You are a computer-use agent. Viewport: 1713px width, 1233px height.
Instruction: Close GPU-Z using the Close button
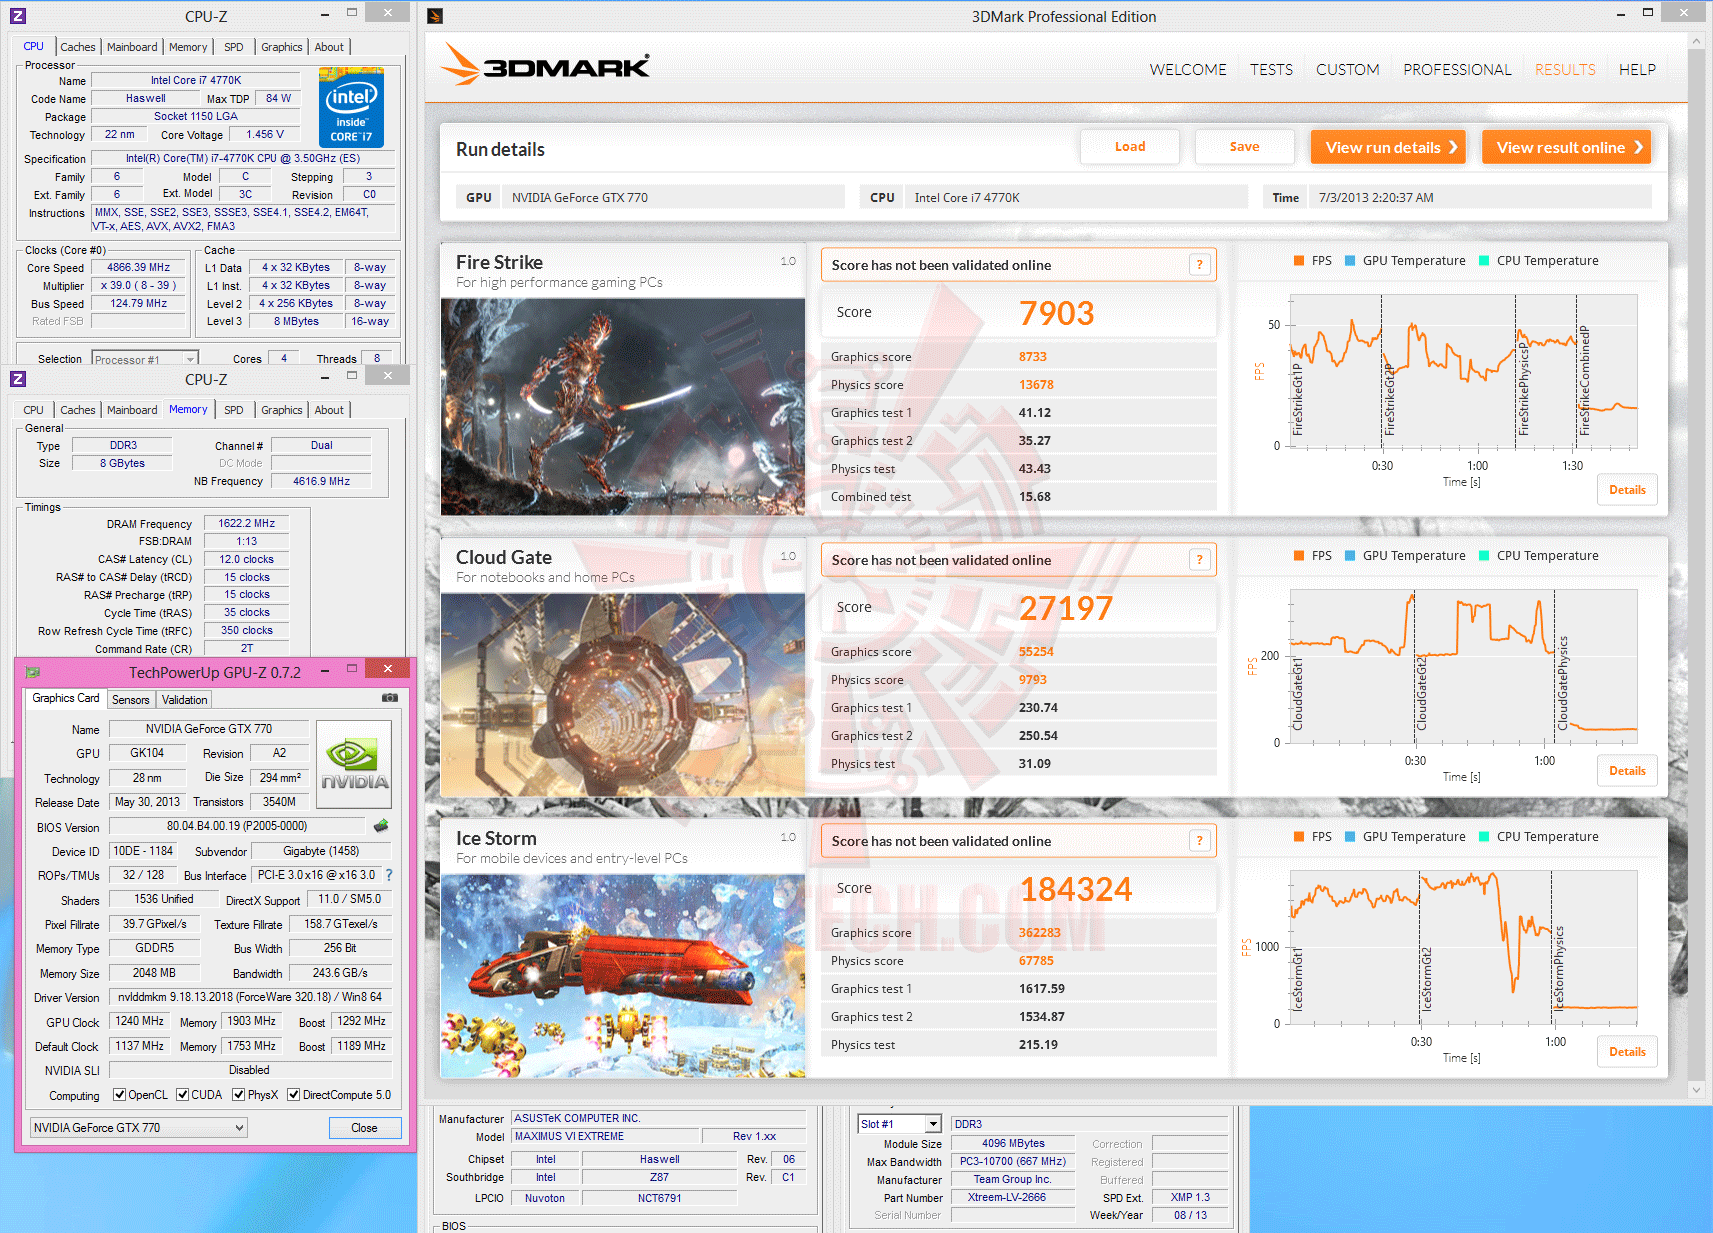tap(365, 1128)
